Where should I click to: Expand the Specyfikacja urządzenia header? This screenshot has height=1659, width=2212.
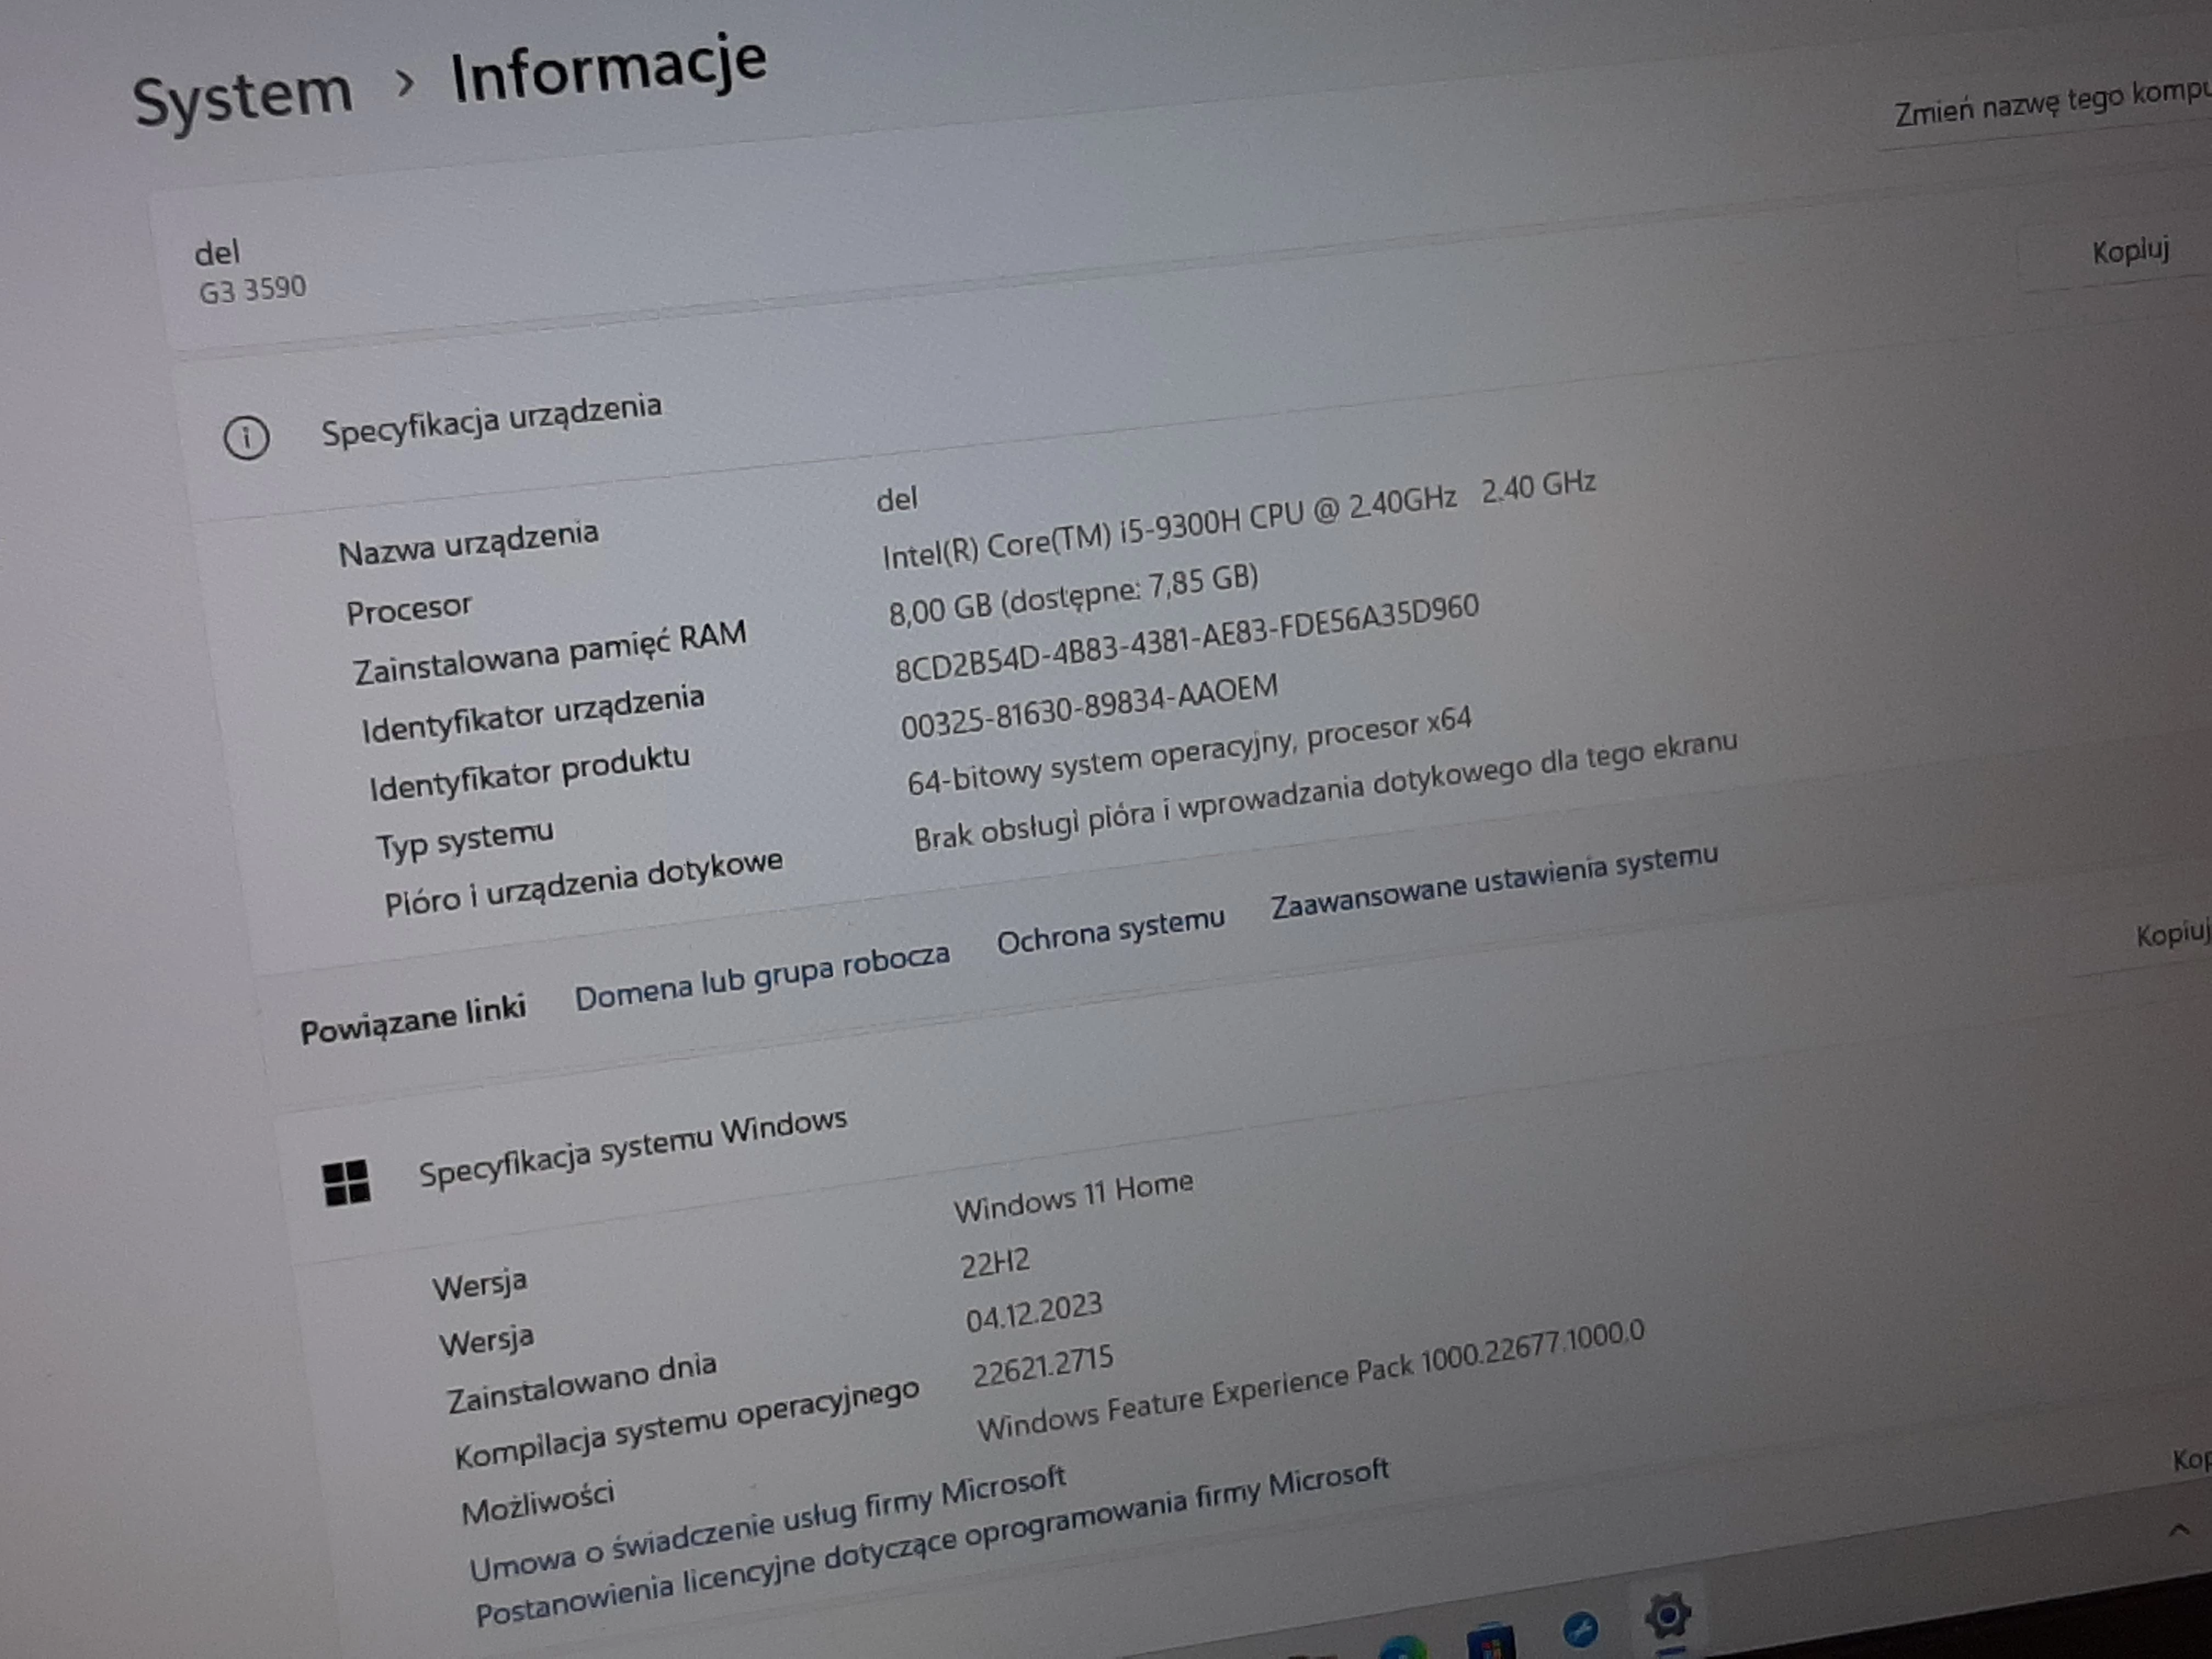click(491, 420)
